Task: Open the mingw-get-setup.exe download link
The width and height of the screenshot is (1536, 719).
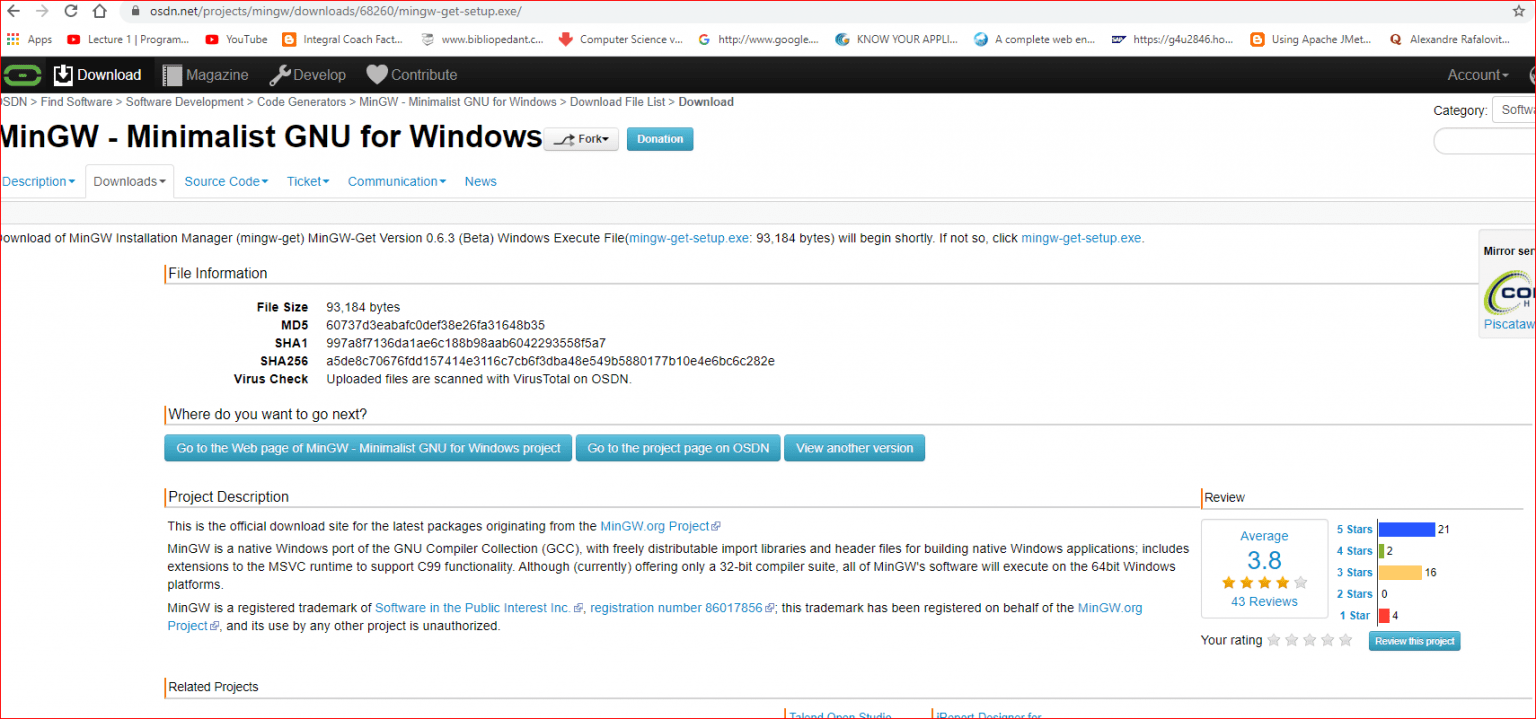Action: [x=1081, y=238]
